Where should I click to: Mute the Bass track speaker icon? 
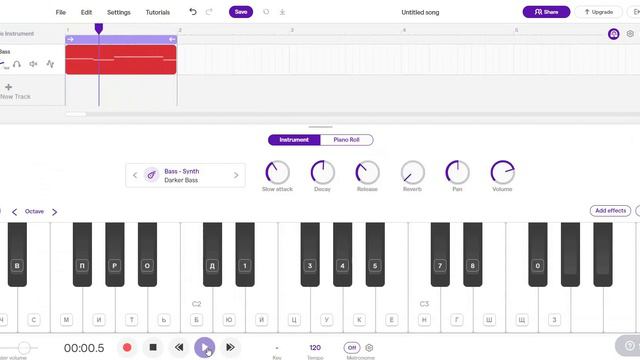[33, 64]
